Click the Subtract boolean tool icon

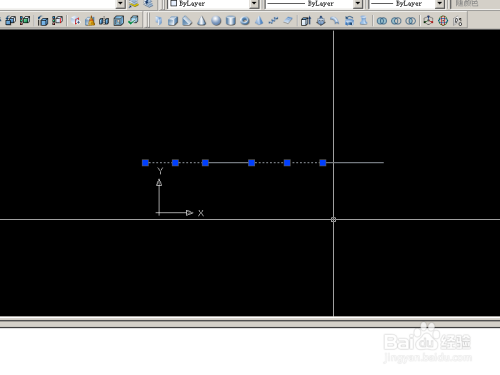[x=396, y=21]
